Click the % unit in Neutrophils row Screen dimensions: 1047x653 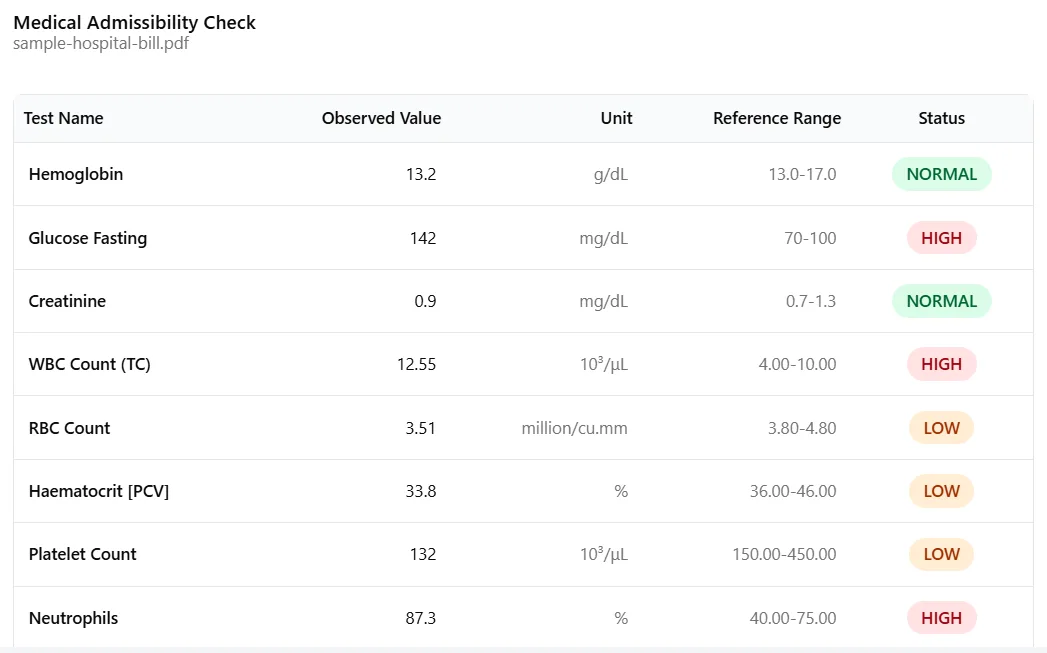pos(621,618)
